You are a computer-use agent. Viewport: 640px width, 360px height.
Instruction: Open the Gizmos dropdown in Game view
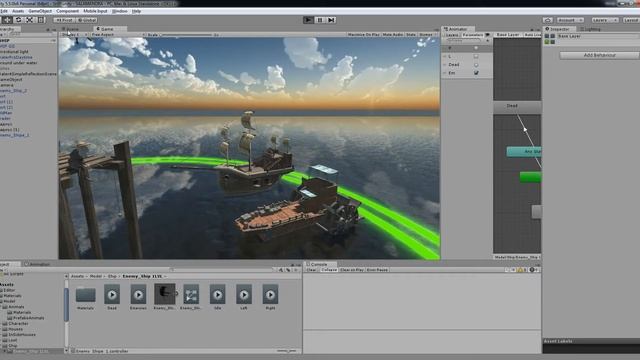pyautogui.click(x=427, y=35)
